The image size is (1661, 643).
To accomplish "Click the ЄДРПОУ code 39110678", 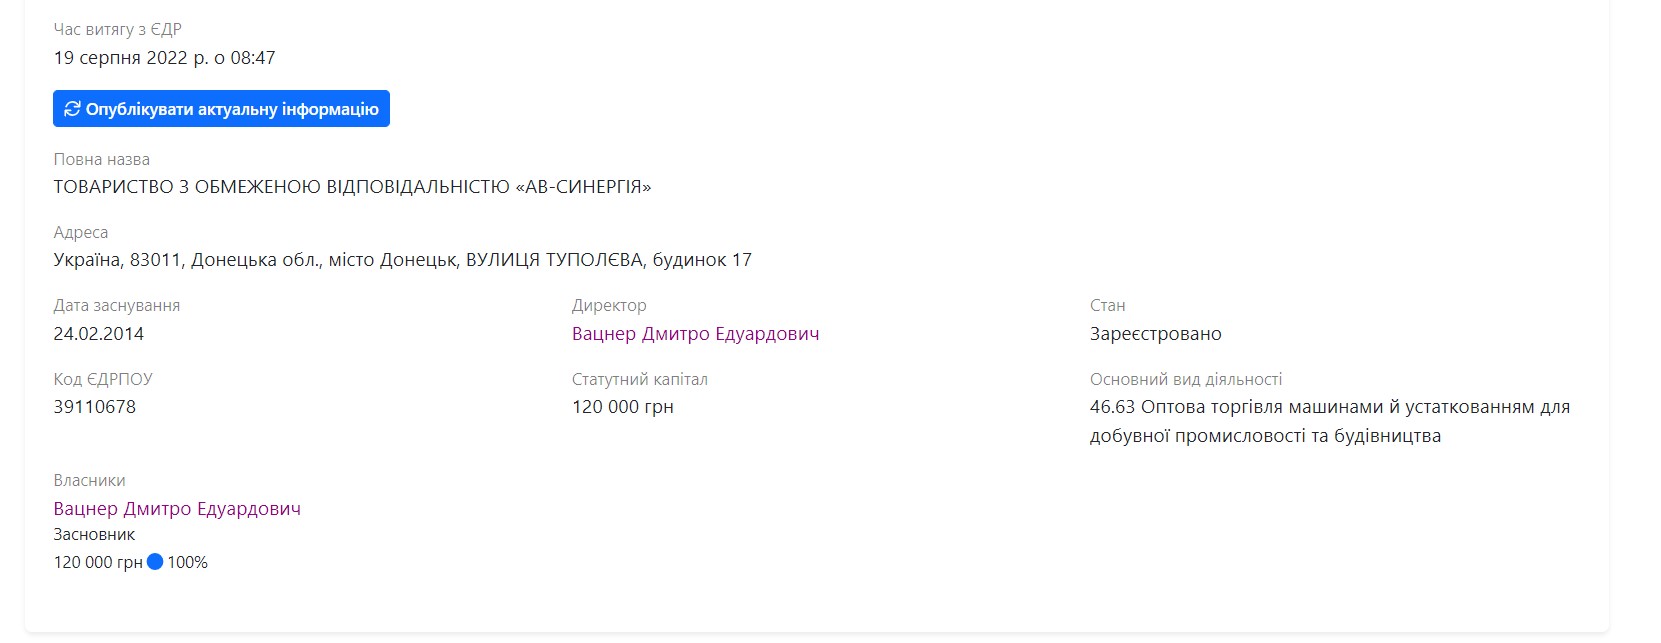I will (94, 407).
